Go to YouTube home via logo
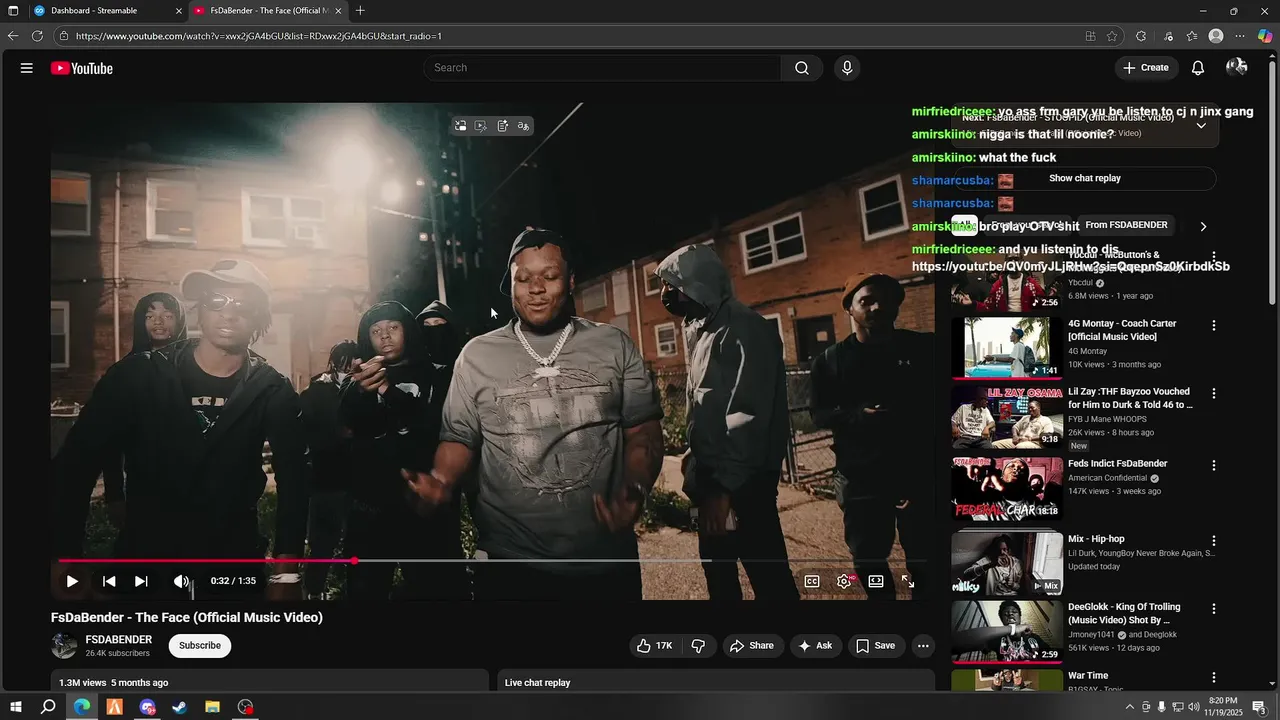The image size is (1280, 720). pyautogui.click(x=82, y=68)
